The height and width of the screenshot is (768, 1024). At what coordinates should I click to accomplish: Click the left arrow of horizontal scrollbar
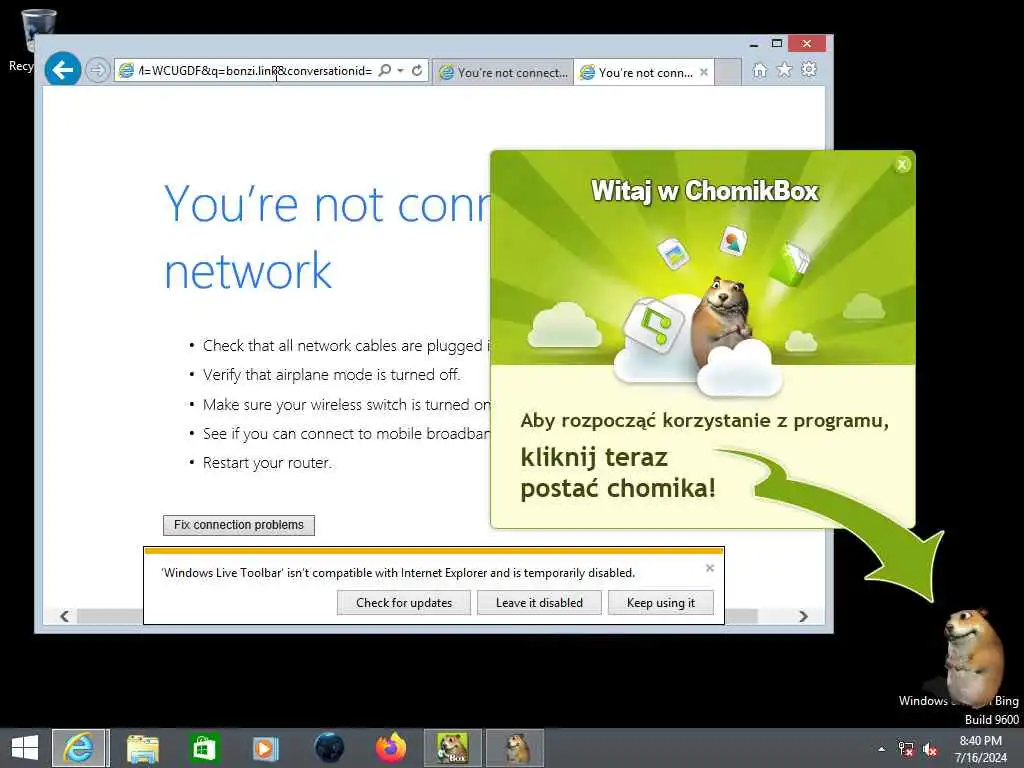65,616
